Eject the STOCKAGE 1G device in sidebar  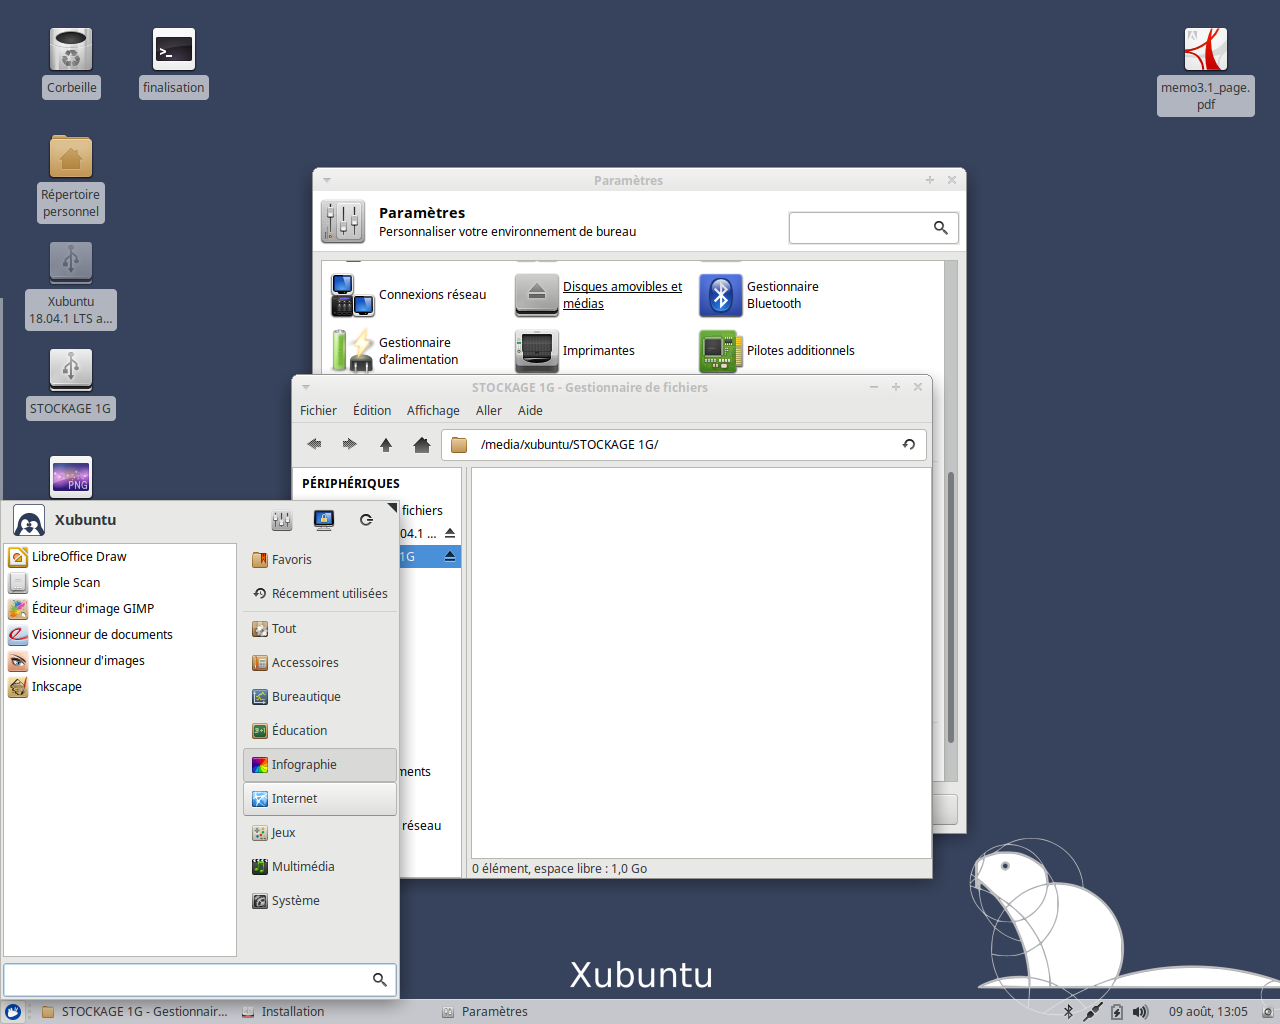point(450,556)
